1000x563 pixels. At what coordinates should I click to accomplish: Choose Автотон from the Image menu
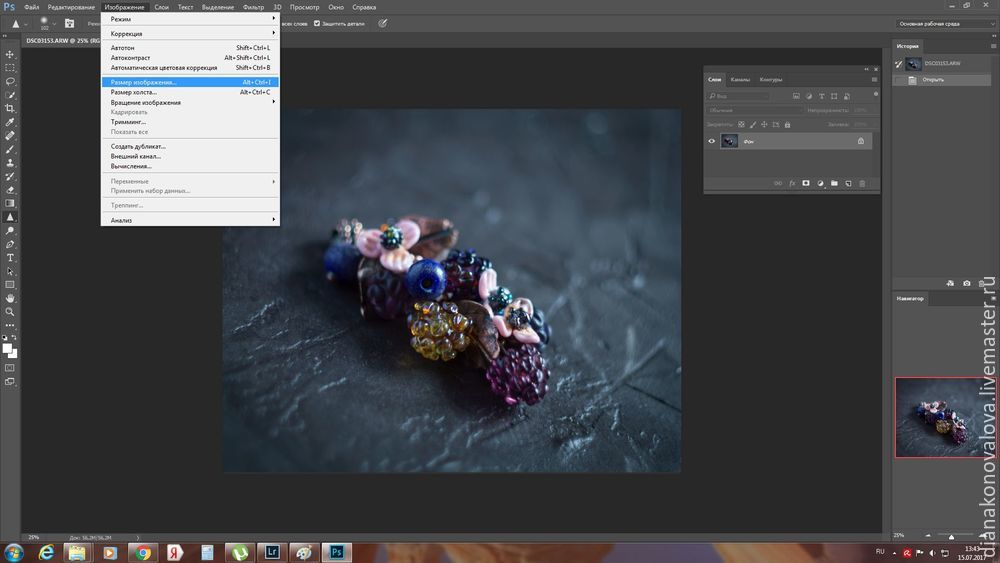(190, 48)
